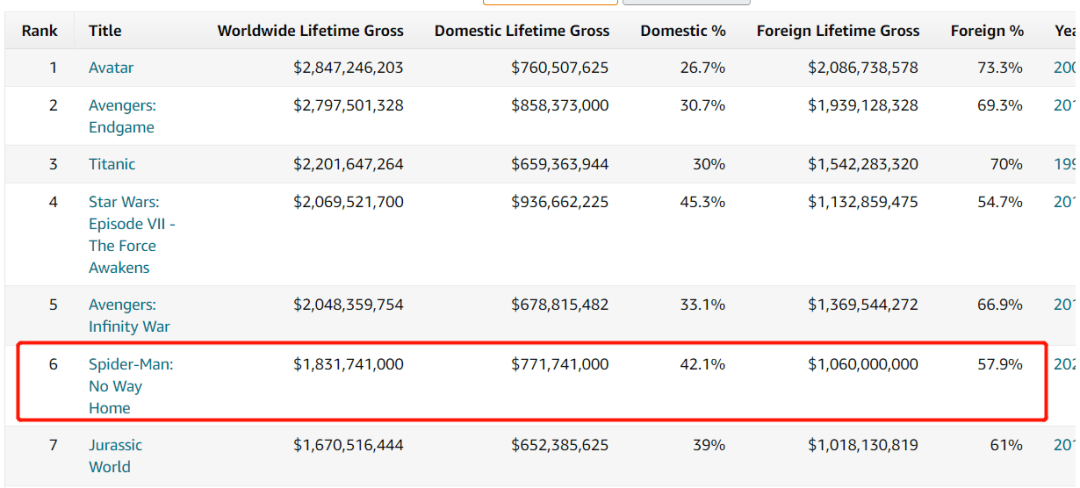Sort by the Rank column header
Viewport: 1080px width, 488px height.
39,31
